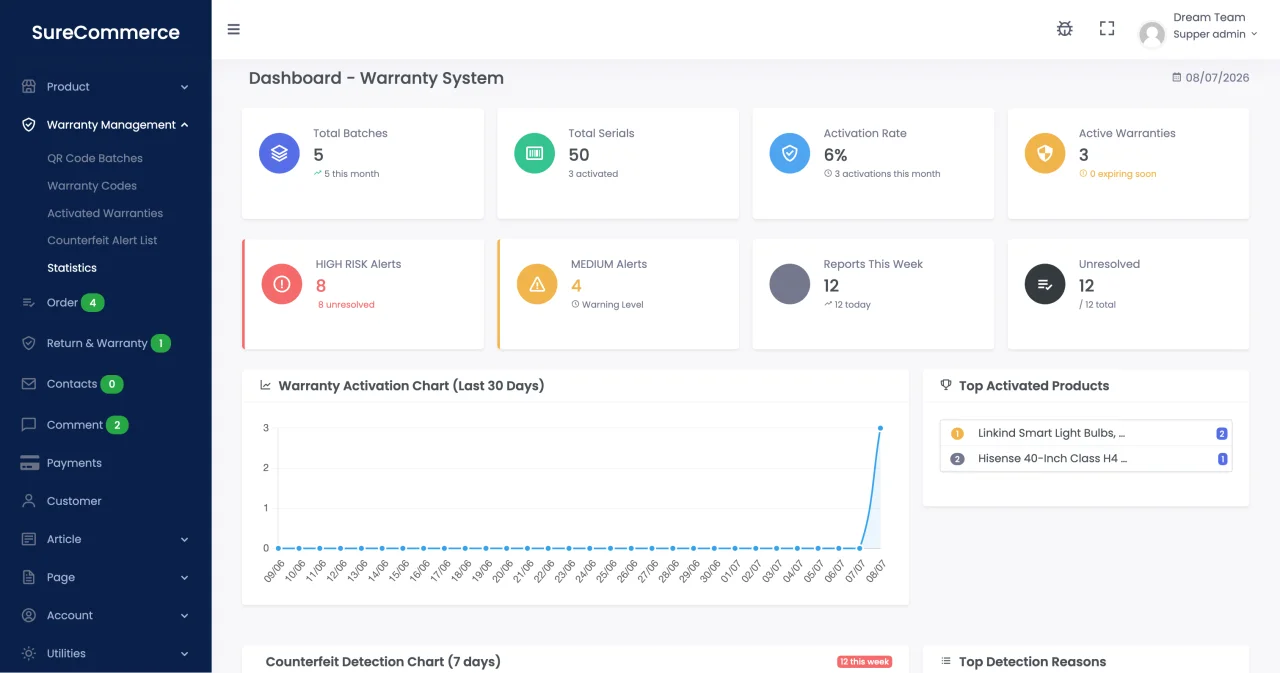Viewport: 1280px width, 673px height.
Task: Click the Return & Warranty shield icon
Action: (x=29, y=343)
